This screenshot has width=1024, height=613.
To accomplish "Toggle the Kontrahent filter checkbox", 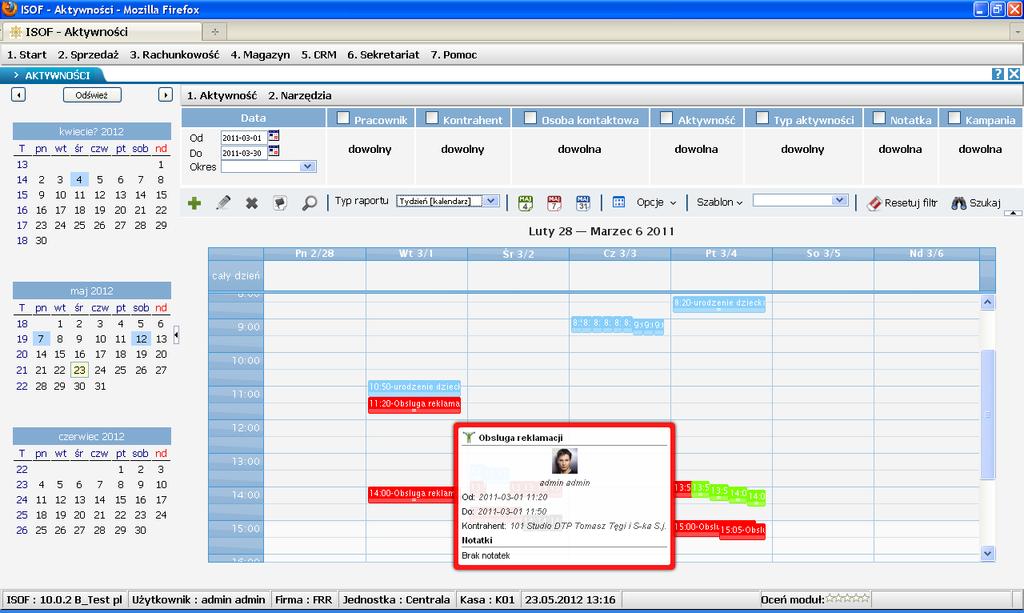I will coord(432,118).
